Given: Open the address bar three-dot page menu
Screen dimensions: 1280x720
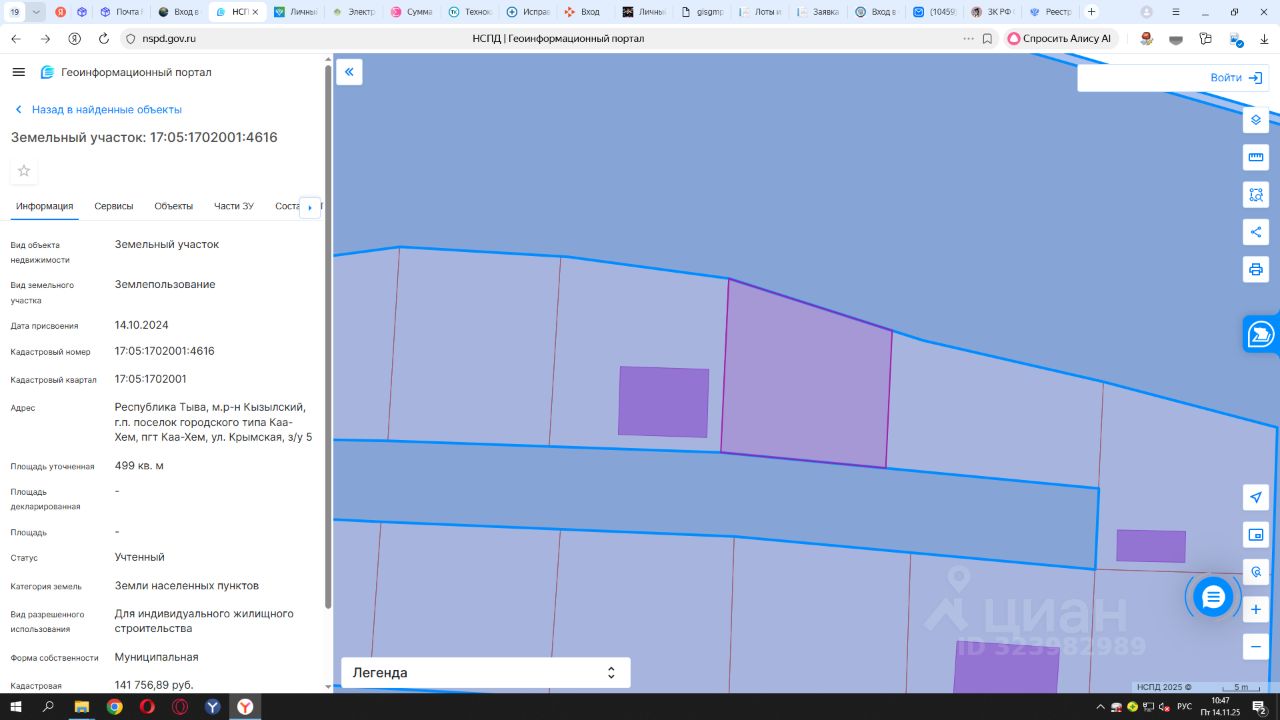Looking at the screenshot, I should click(x=968, y=39).
